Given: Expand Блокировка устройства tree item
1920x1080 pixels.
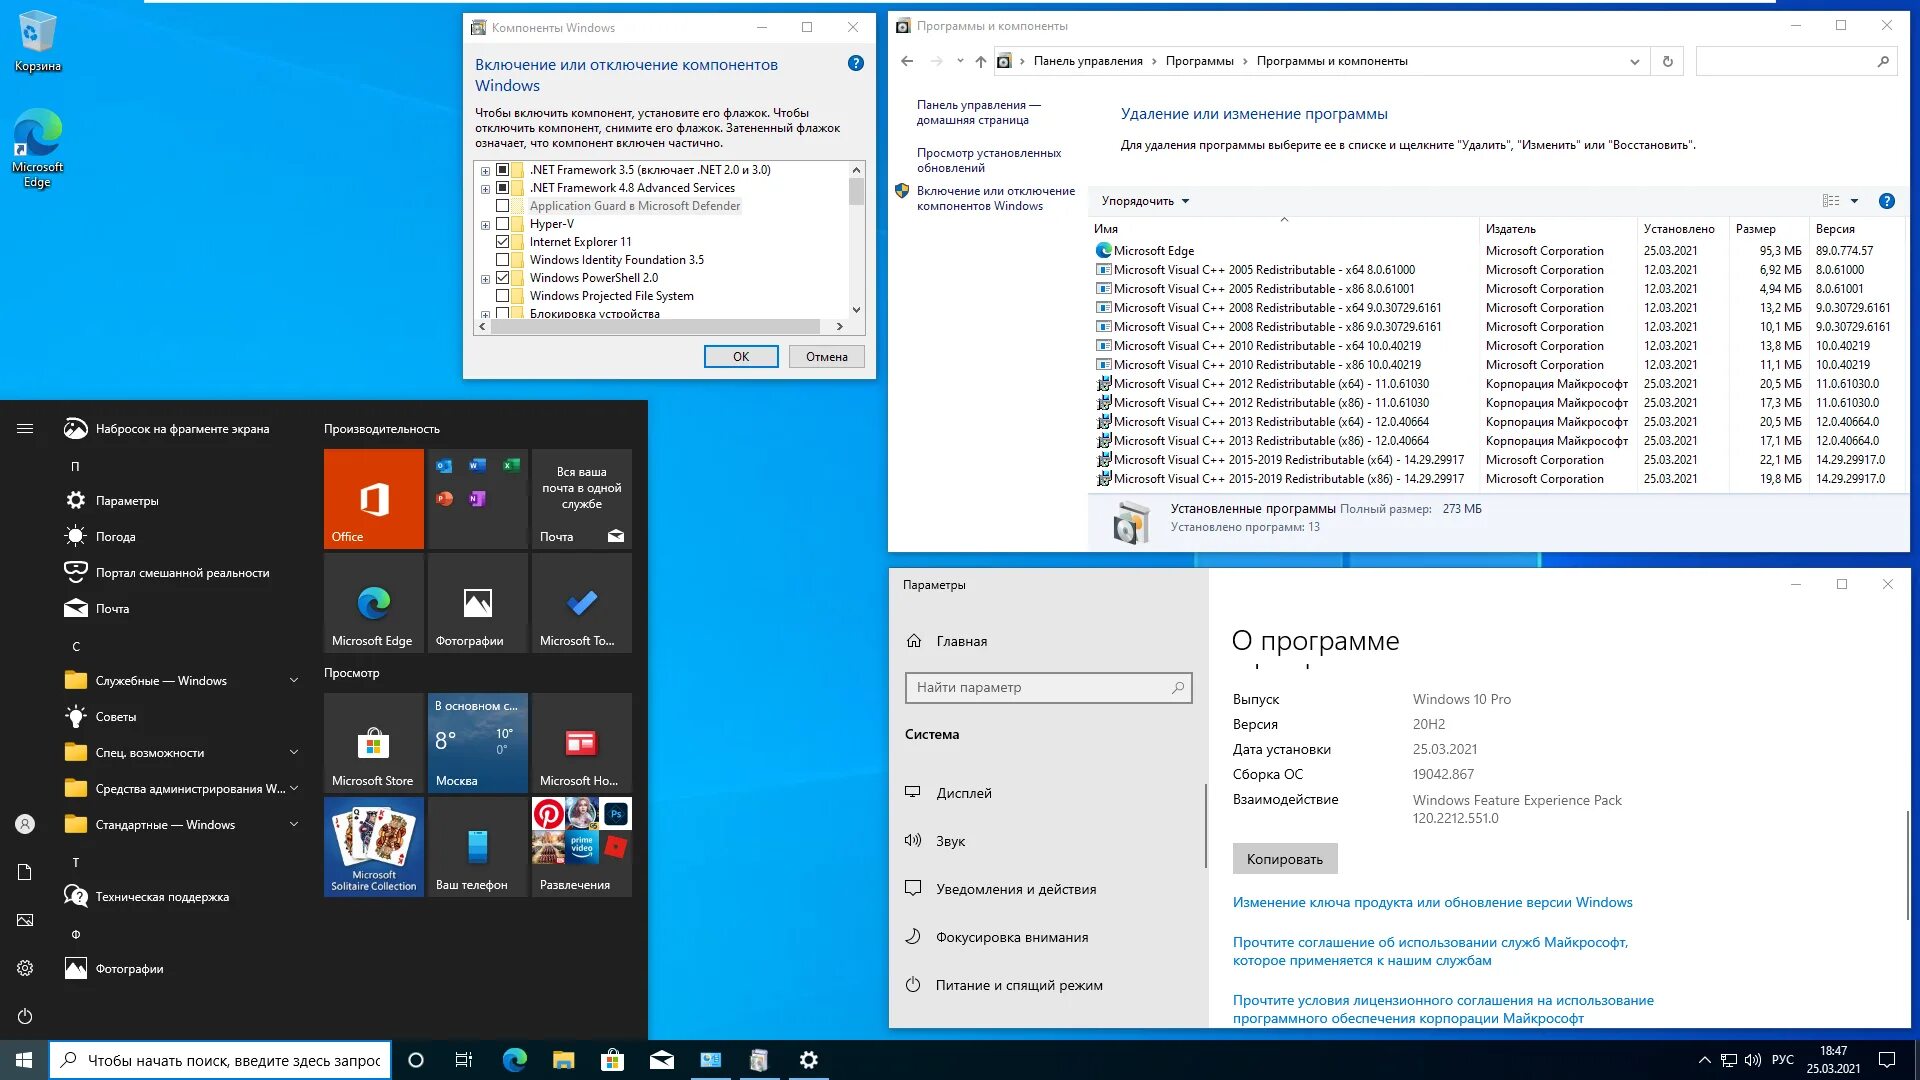Looking at the screenshot, I should click(484, 313).
